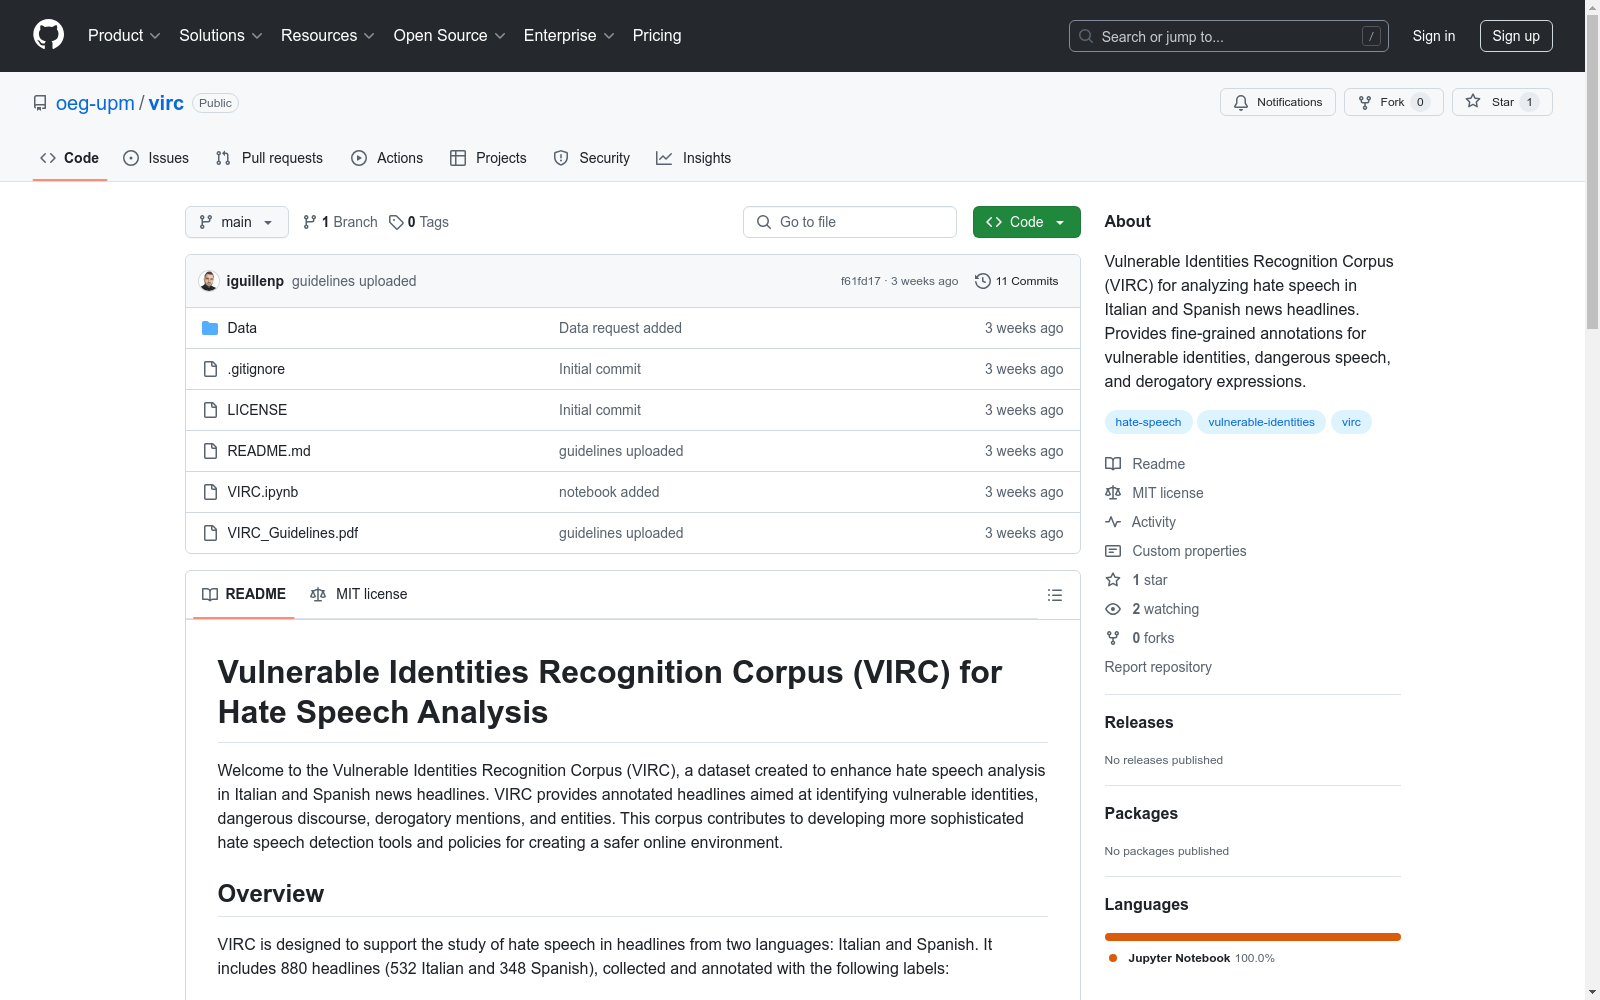View the 1 Branch list

point(340,222)
